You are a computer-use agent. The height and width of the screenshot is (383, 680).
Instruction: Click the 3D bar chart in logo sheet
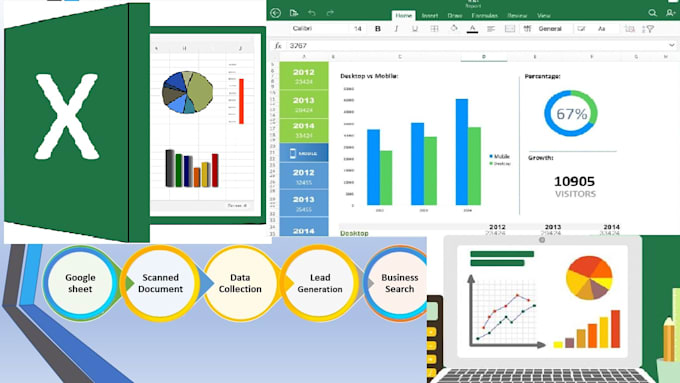(191, 169)
